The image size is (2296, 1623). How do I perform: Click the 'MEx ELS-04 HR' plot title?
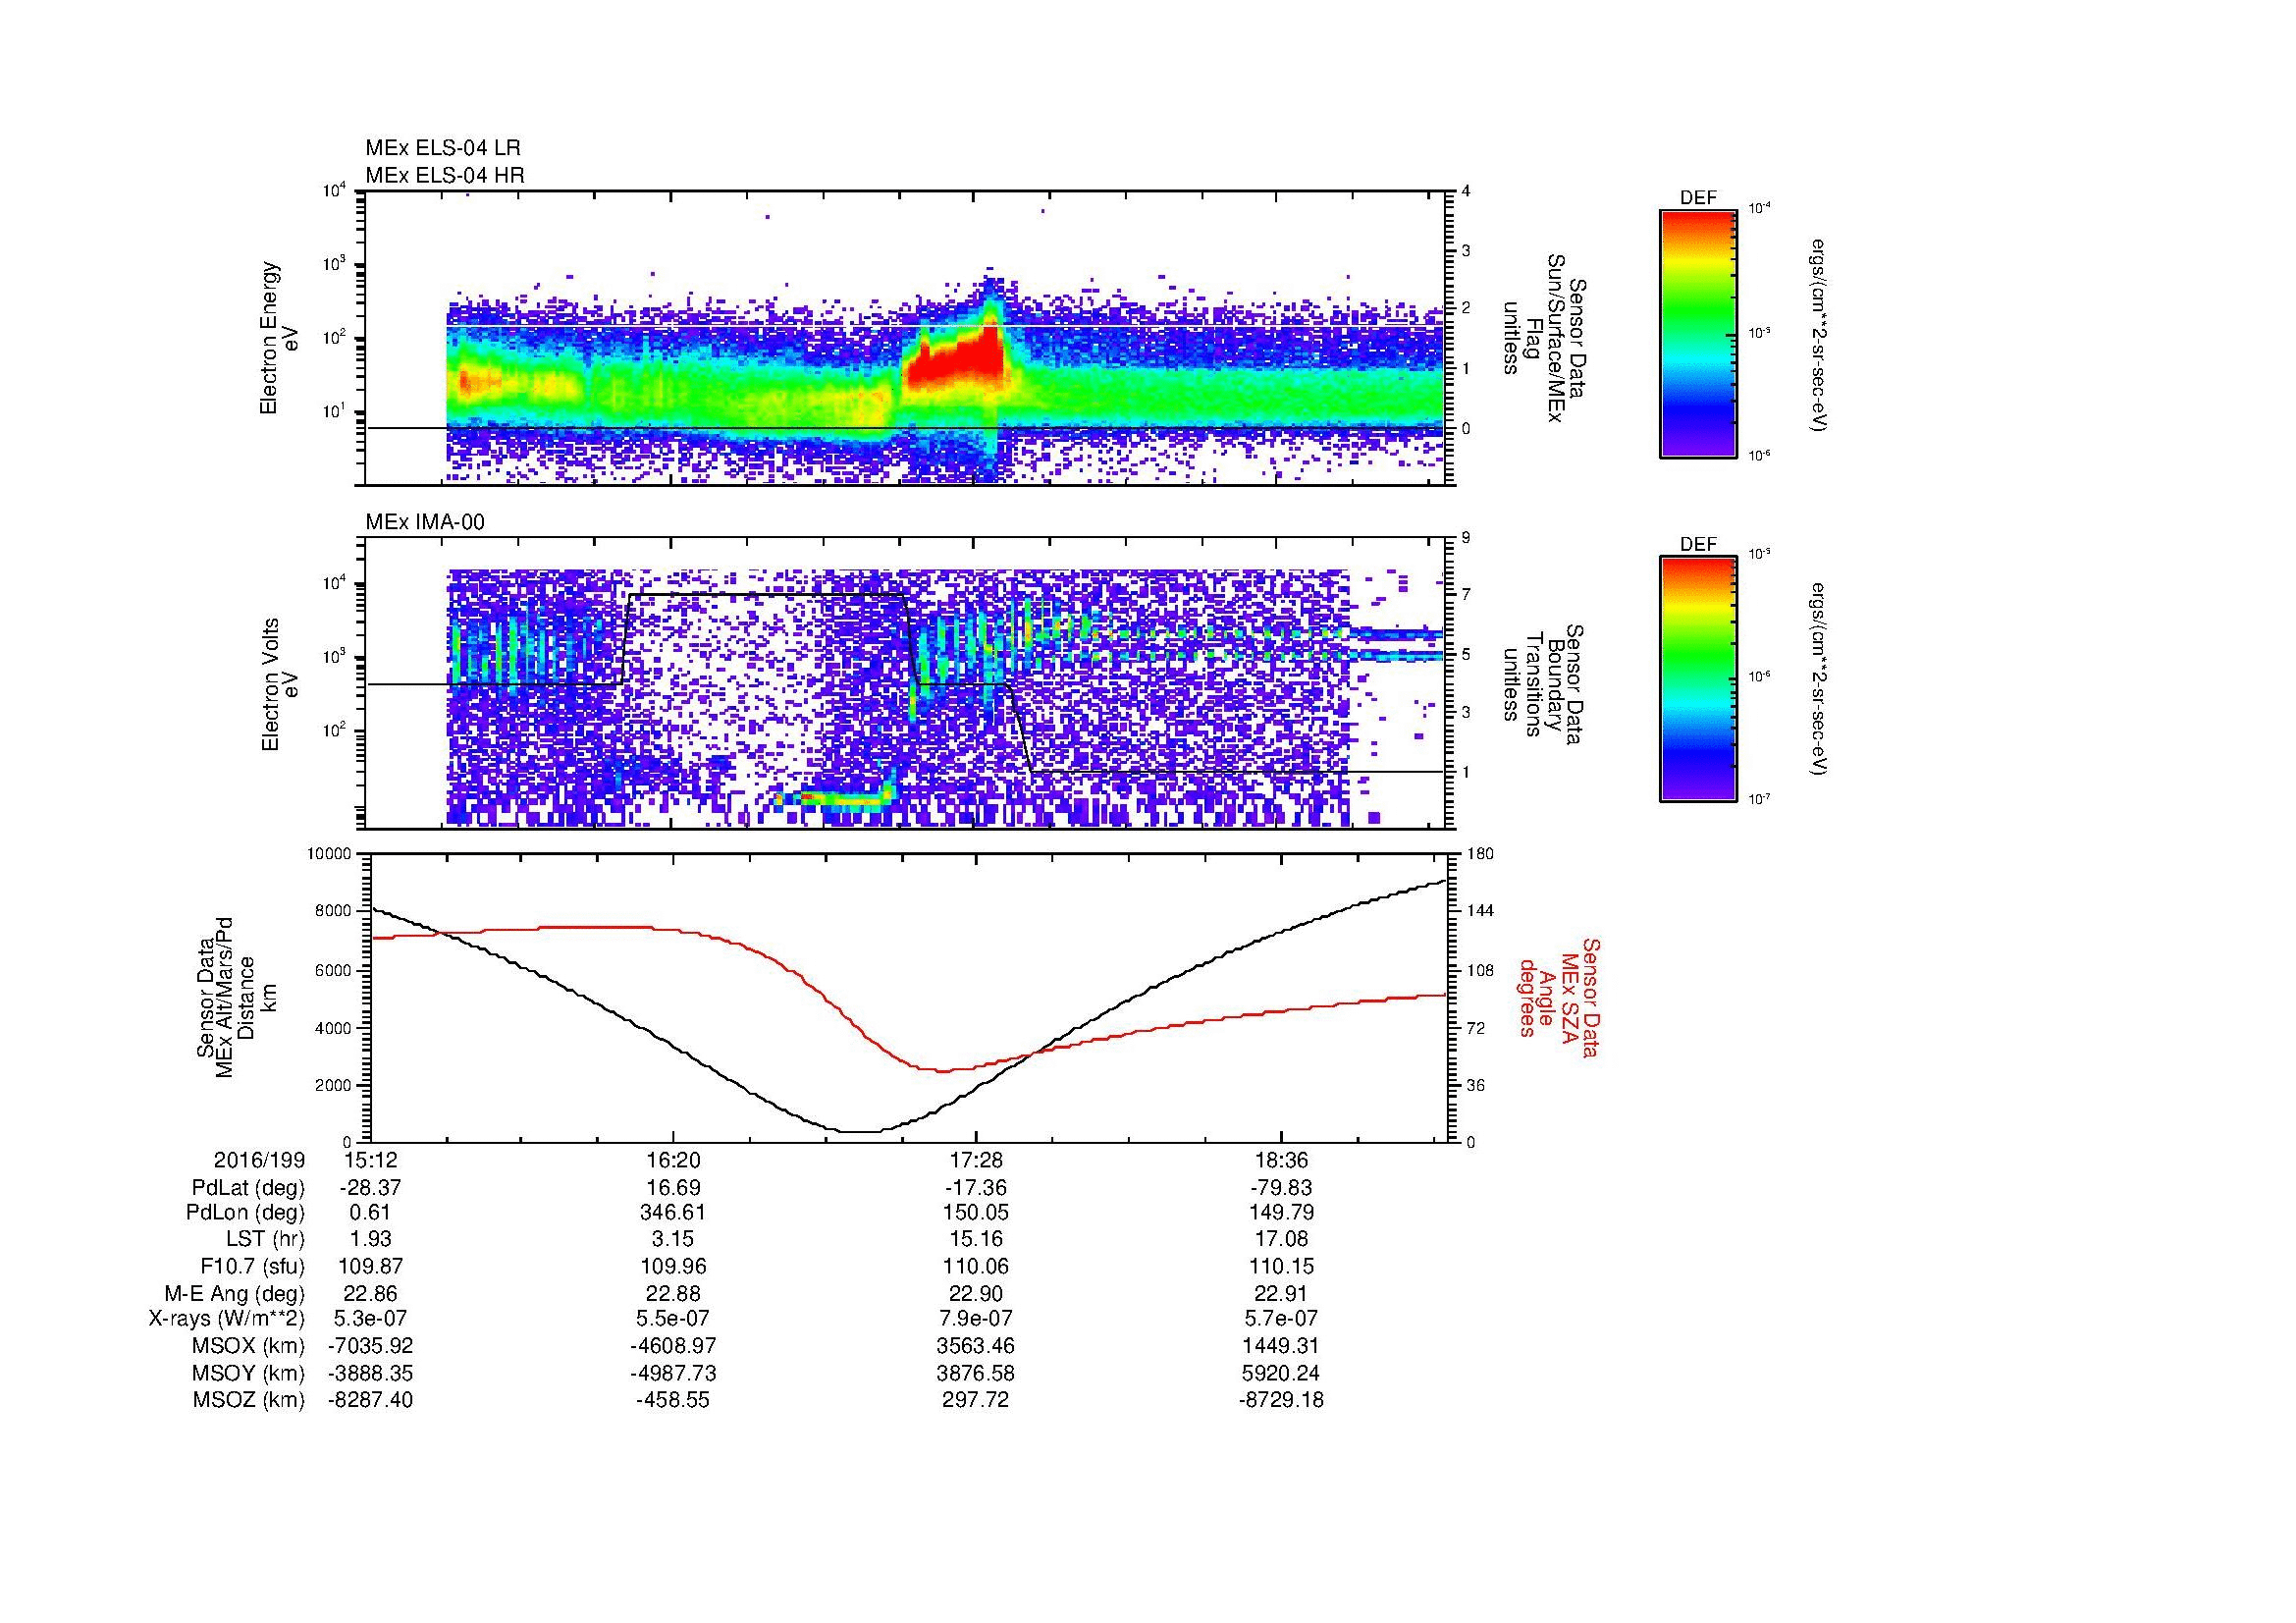(445, 175)
